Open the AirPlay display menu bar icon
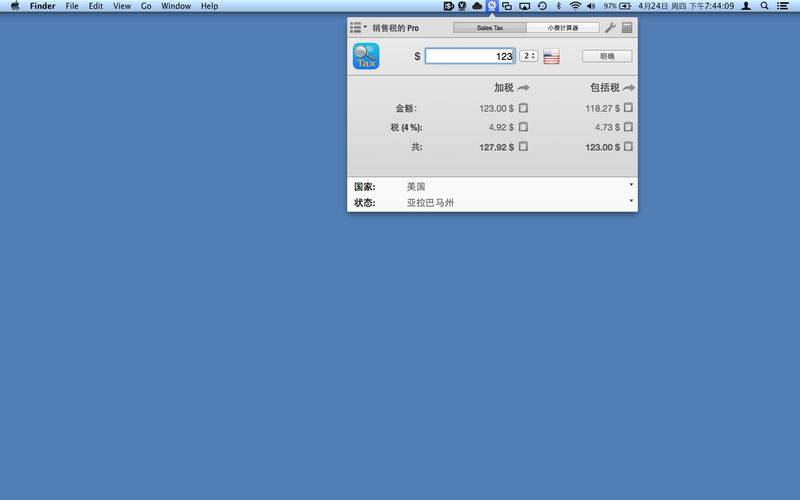Image resolution: width=800 pixels, height=500 pixels. pos(524,6)
